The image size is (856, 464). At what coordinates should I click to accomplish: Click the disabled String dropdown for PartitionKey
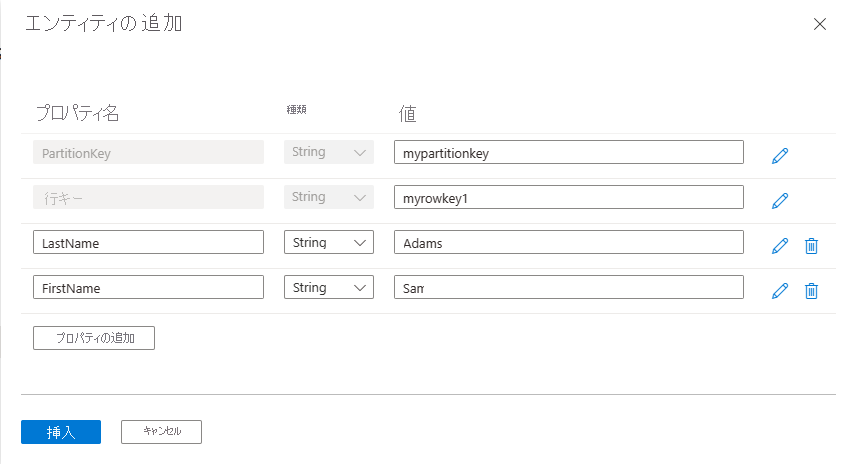[329, 152]
